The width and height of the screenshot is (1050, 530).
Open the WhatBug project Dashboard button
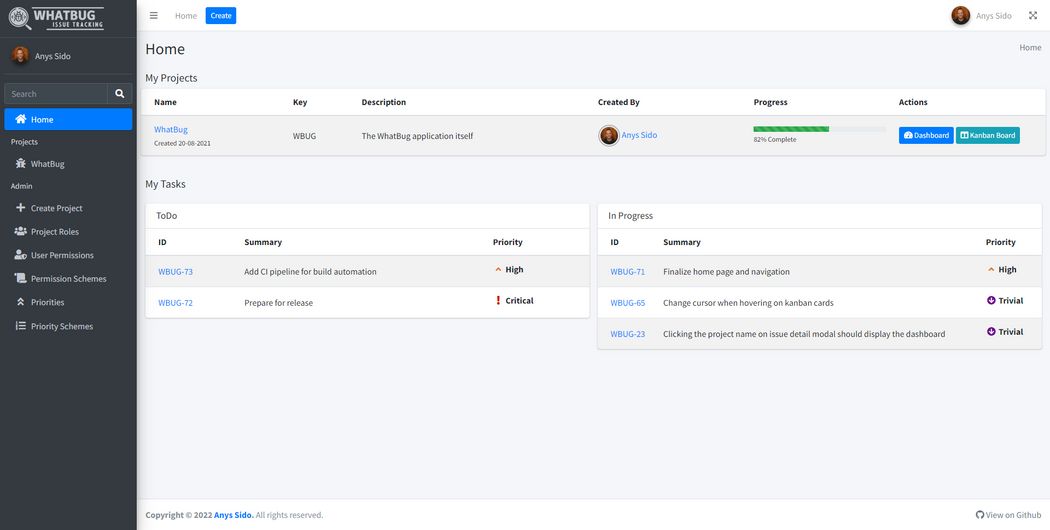(925, 135)
